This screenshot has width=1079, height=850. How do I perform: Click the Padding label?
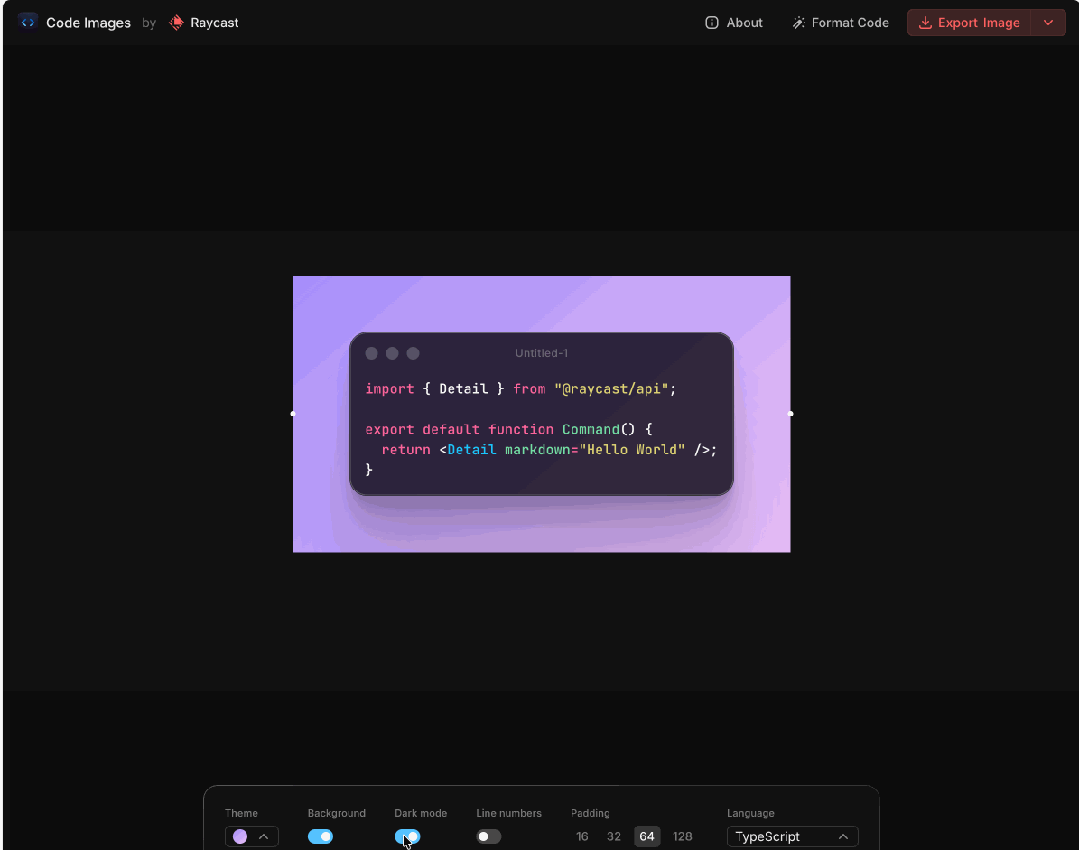point(590,813)
